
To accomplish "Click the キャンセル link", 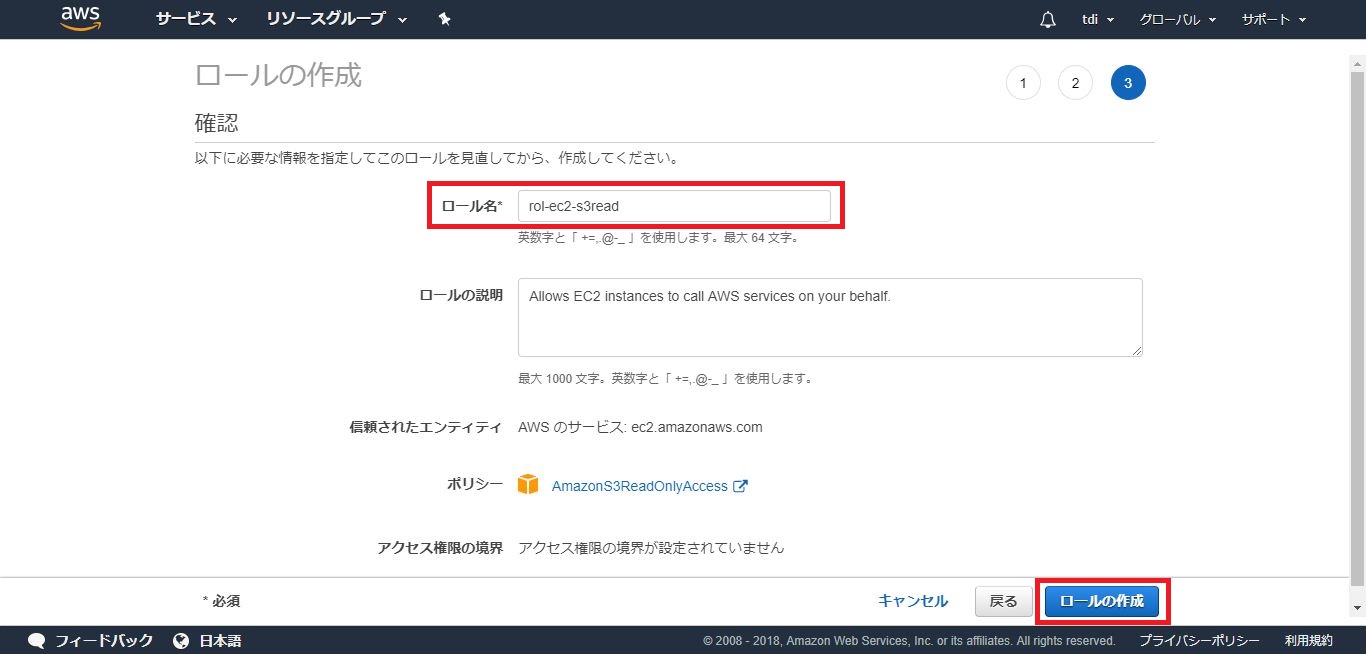I will [x=912, y=601].
